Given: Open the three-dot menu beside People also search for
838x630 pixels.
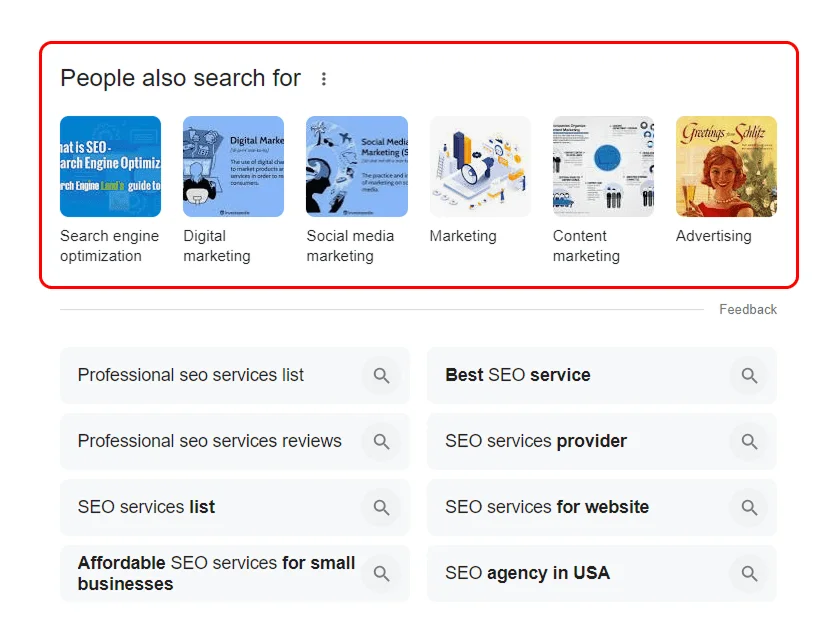Looking at the screenshot, I should (324, 77).
